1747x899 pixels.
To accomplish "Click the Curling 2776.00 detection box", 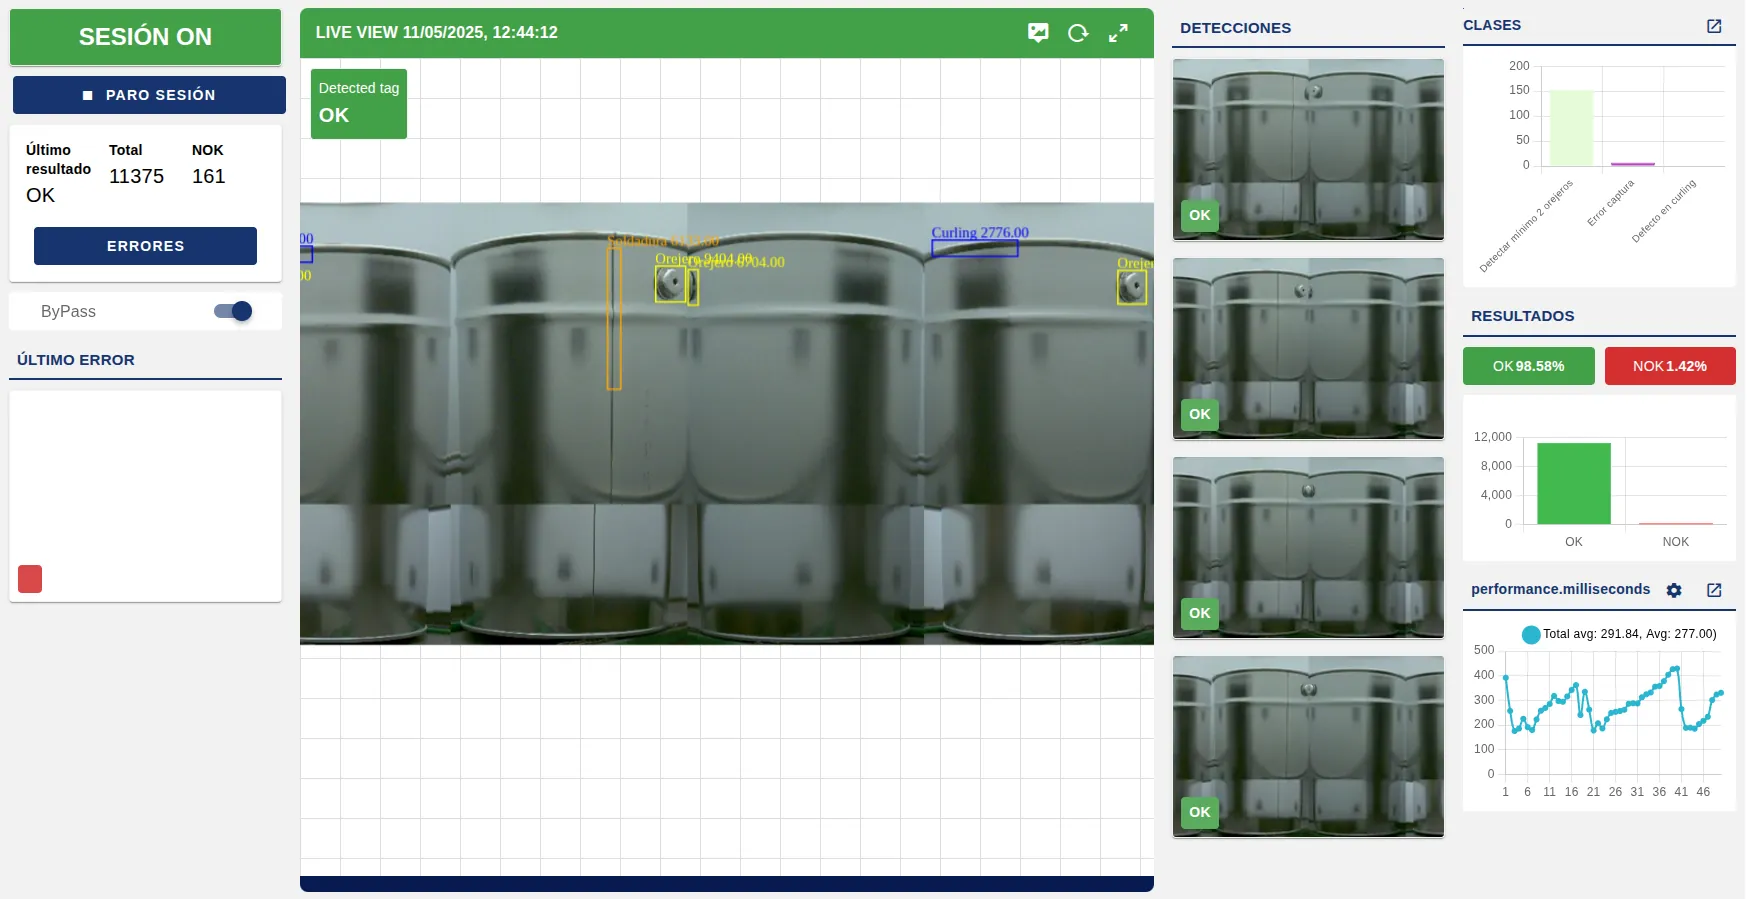I will (x=975, y=248).
